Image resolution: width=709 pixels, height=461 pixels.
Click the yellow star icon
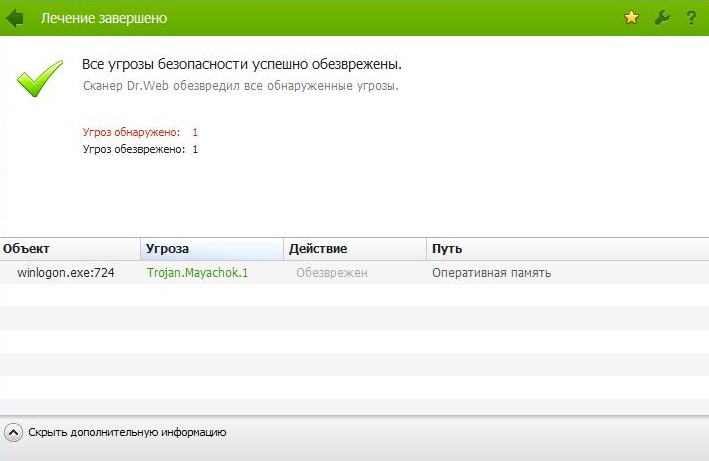click(631, 18)
